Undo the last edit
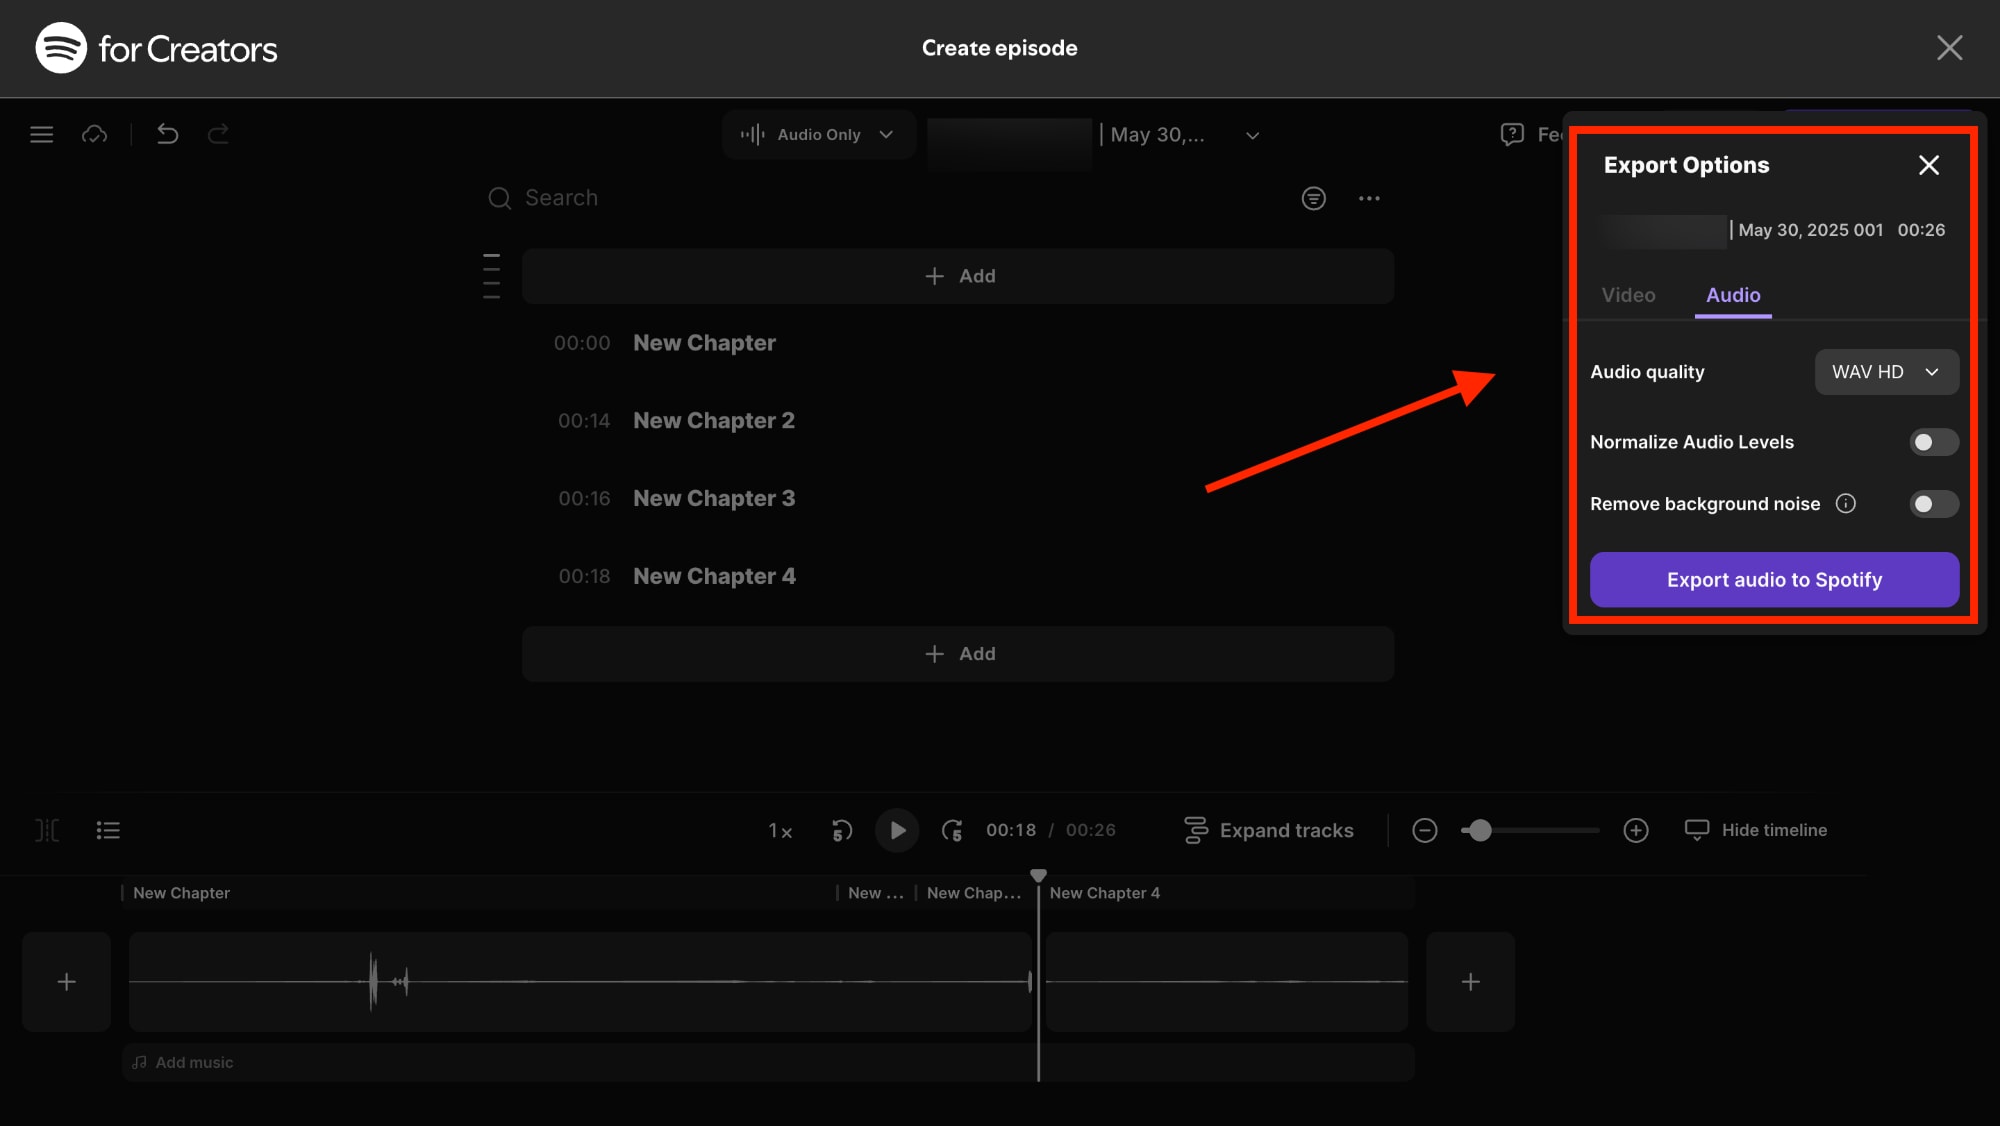This screenshot has height=1126, width=2000. 167,134
